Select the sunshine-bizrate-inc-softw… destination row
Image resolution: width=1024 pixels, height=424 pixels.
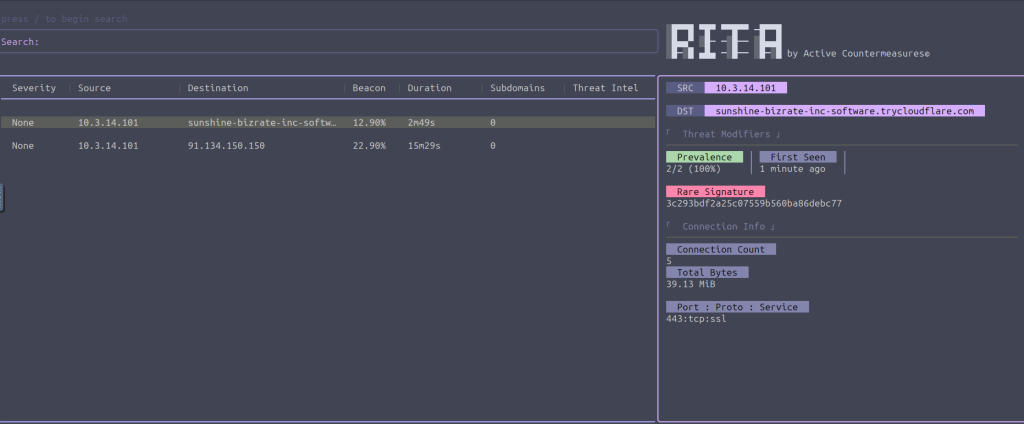pyautogui.click(x=262, y=122)
